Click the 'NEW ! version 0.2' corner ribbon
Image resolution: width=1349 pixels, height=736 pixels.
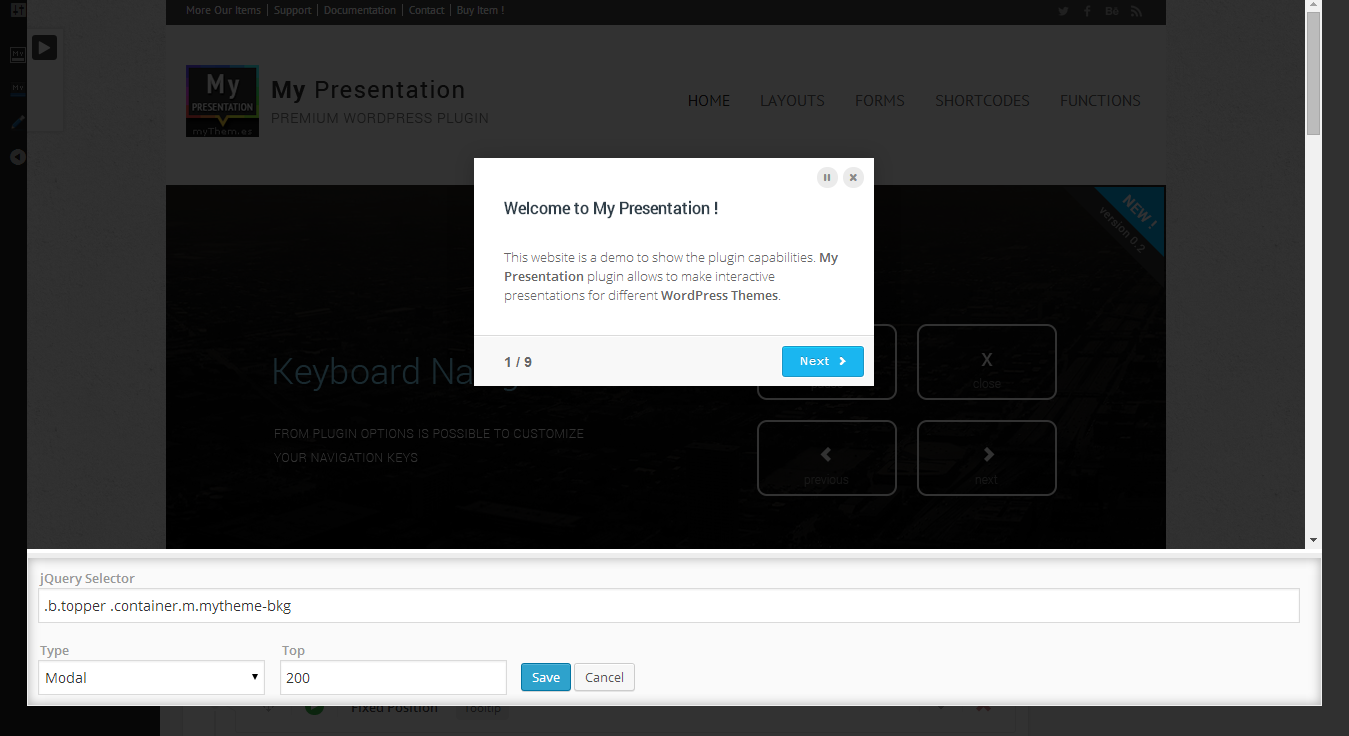point(1131,221)
